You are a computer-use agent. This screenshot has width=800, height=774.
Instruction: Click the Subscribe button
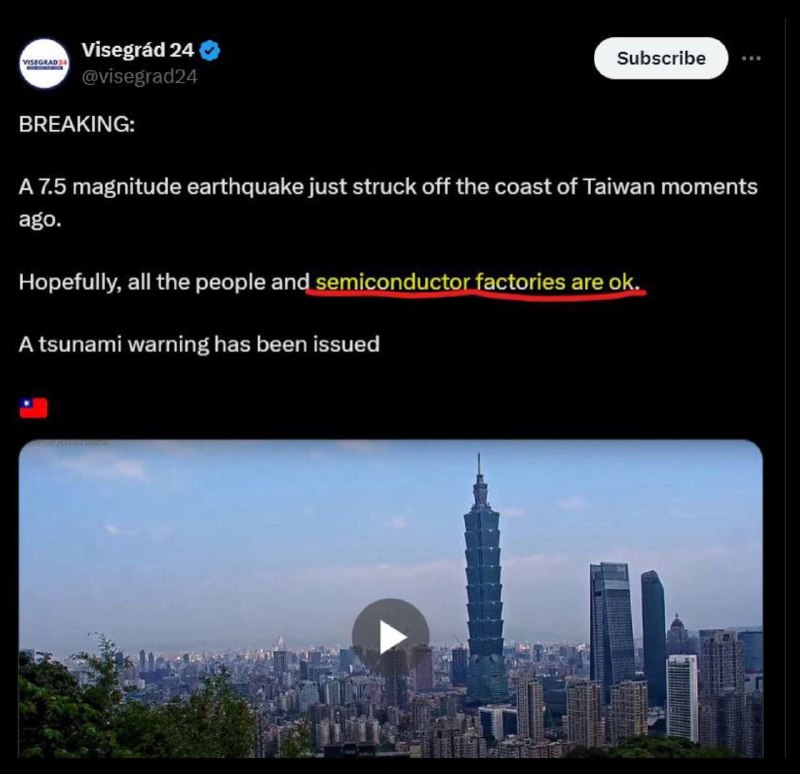click(661, 58)
